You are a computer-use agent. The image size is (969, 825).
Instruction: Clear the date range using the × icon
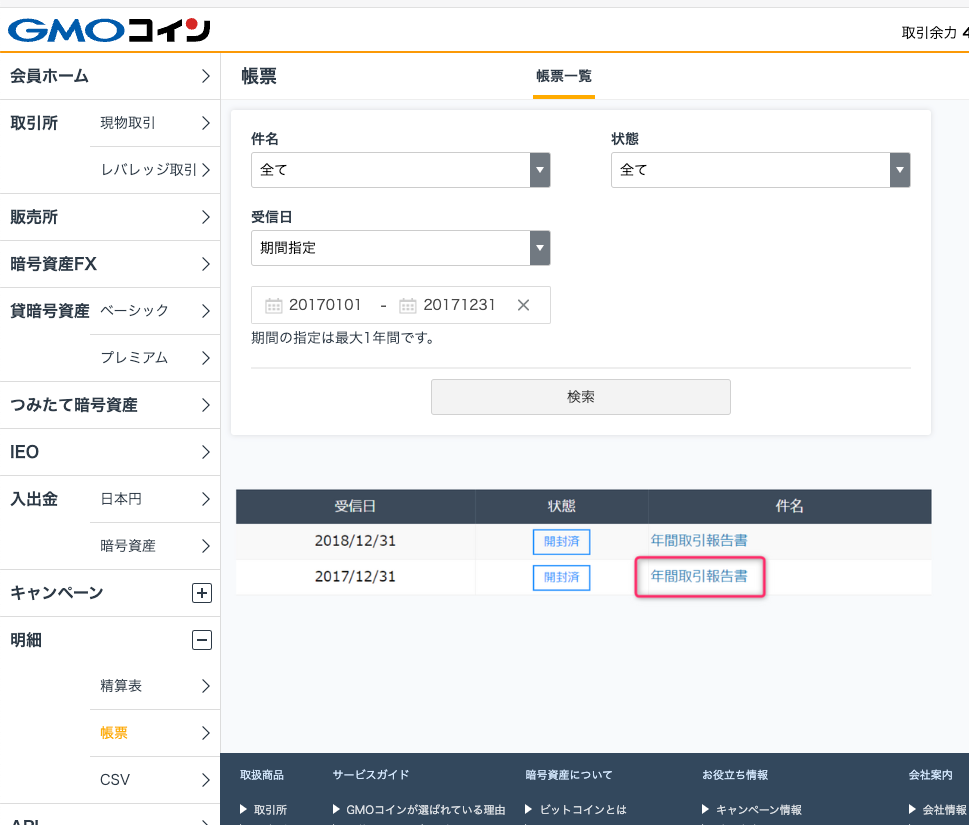[x=522, y=305]
